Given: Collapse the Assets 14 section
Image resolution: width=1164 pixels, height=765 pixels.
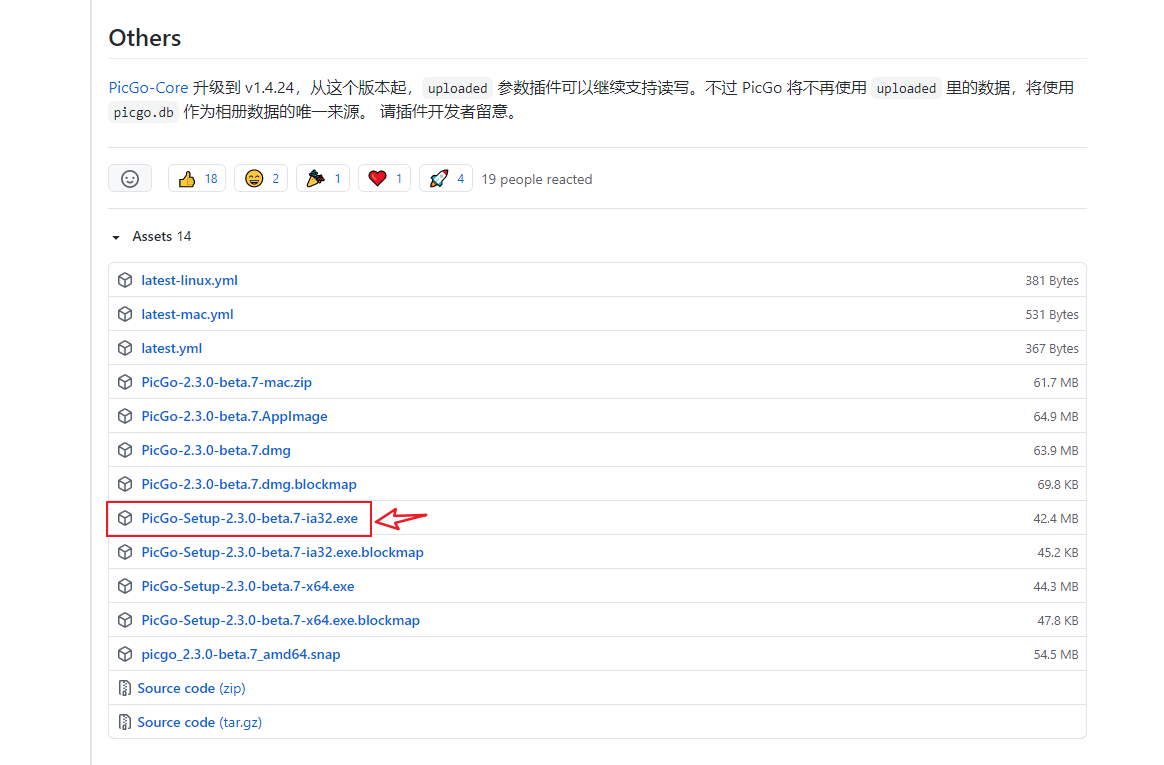Looking at the screenshot, I should coord(151,237).
